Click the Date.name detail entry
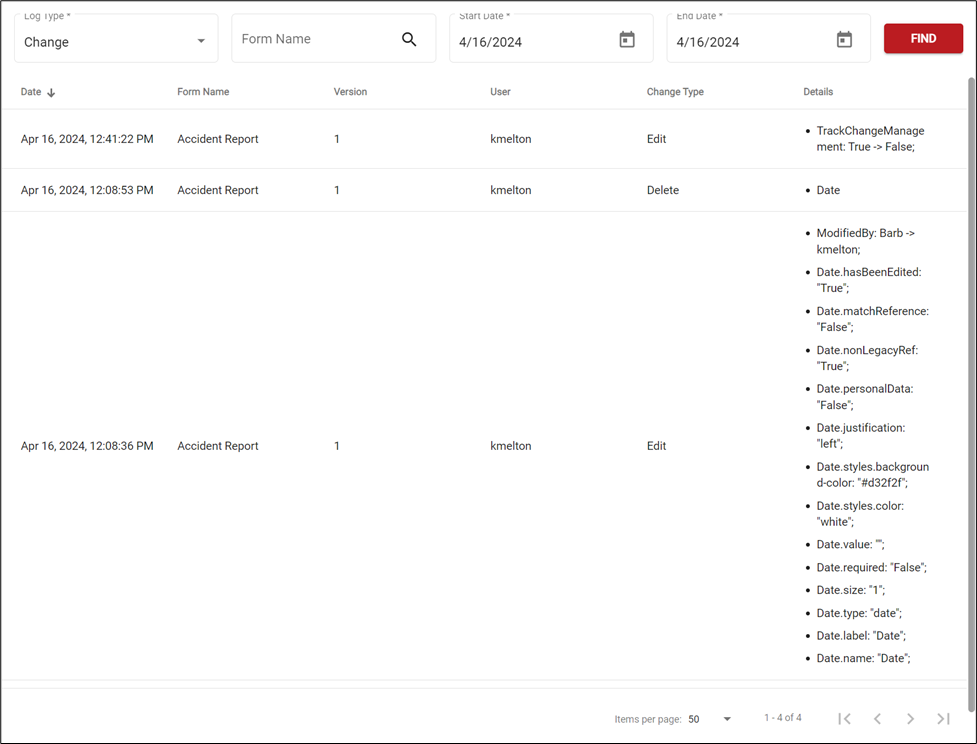Image resolution: width=977 pixels, height=744 pixels. click(863, 658)
